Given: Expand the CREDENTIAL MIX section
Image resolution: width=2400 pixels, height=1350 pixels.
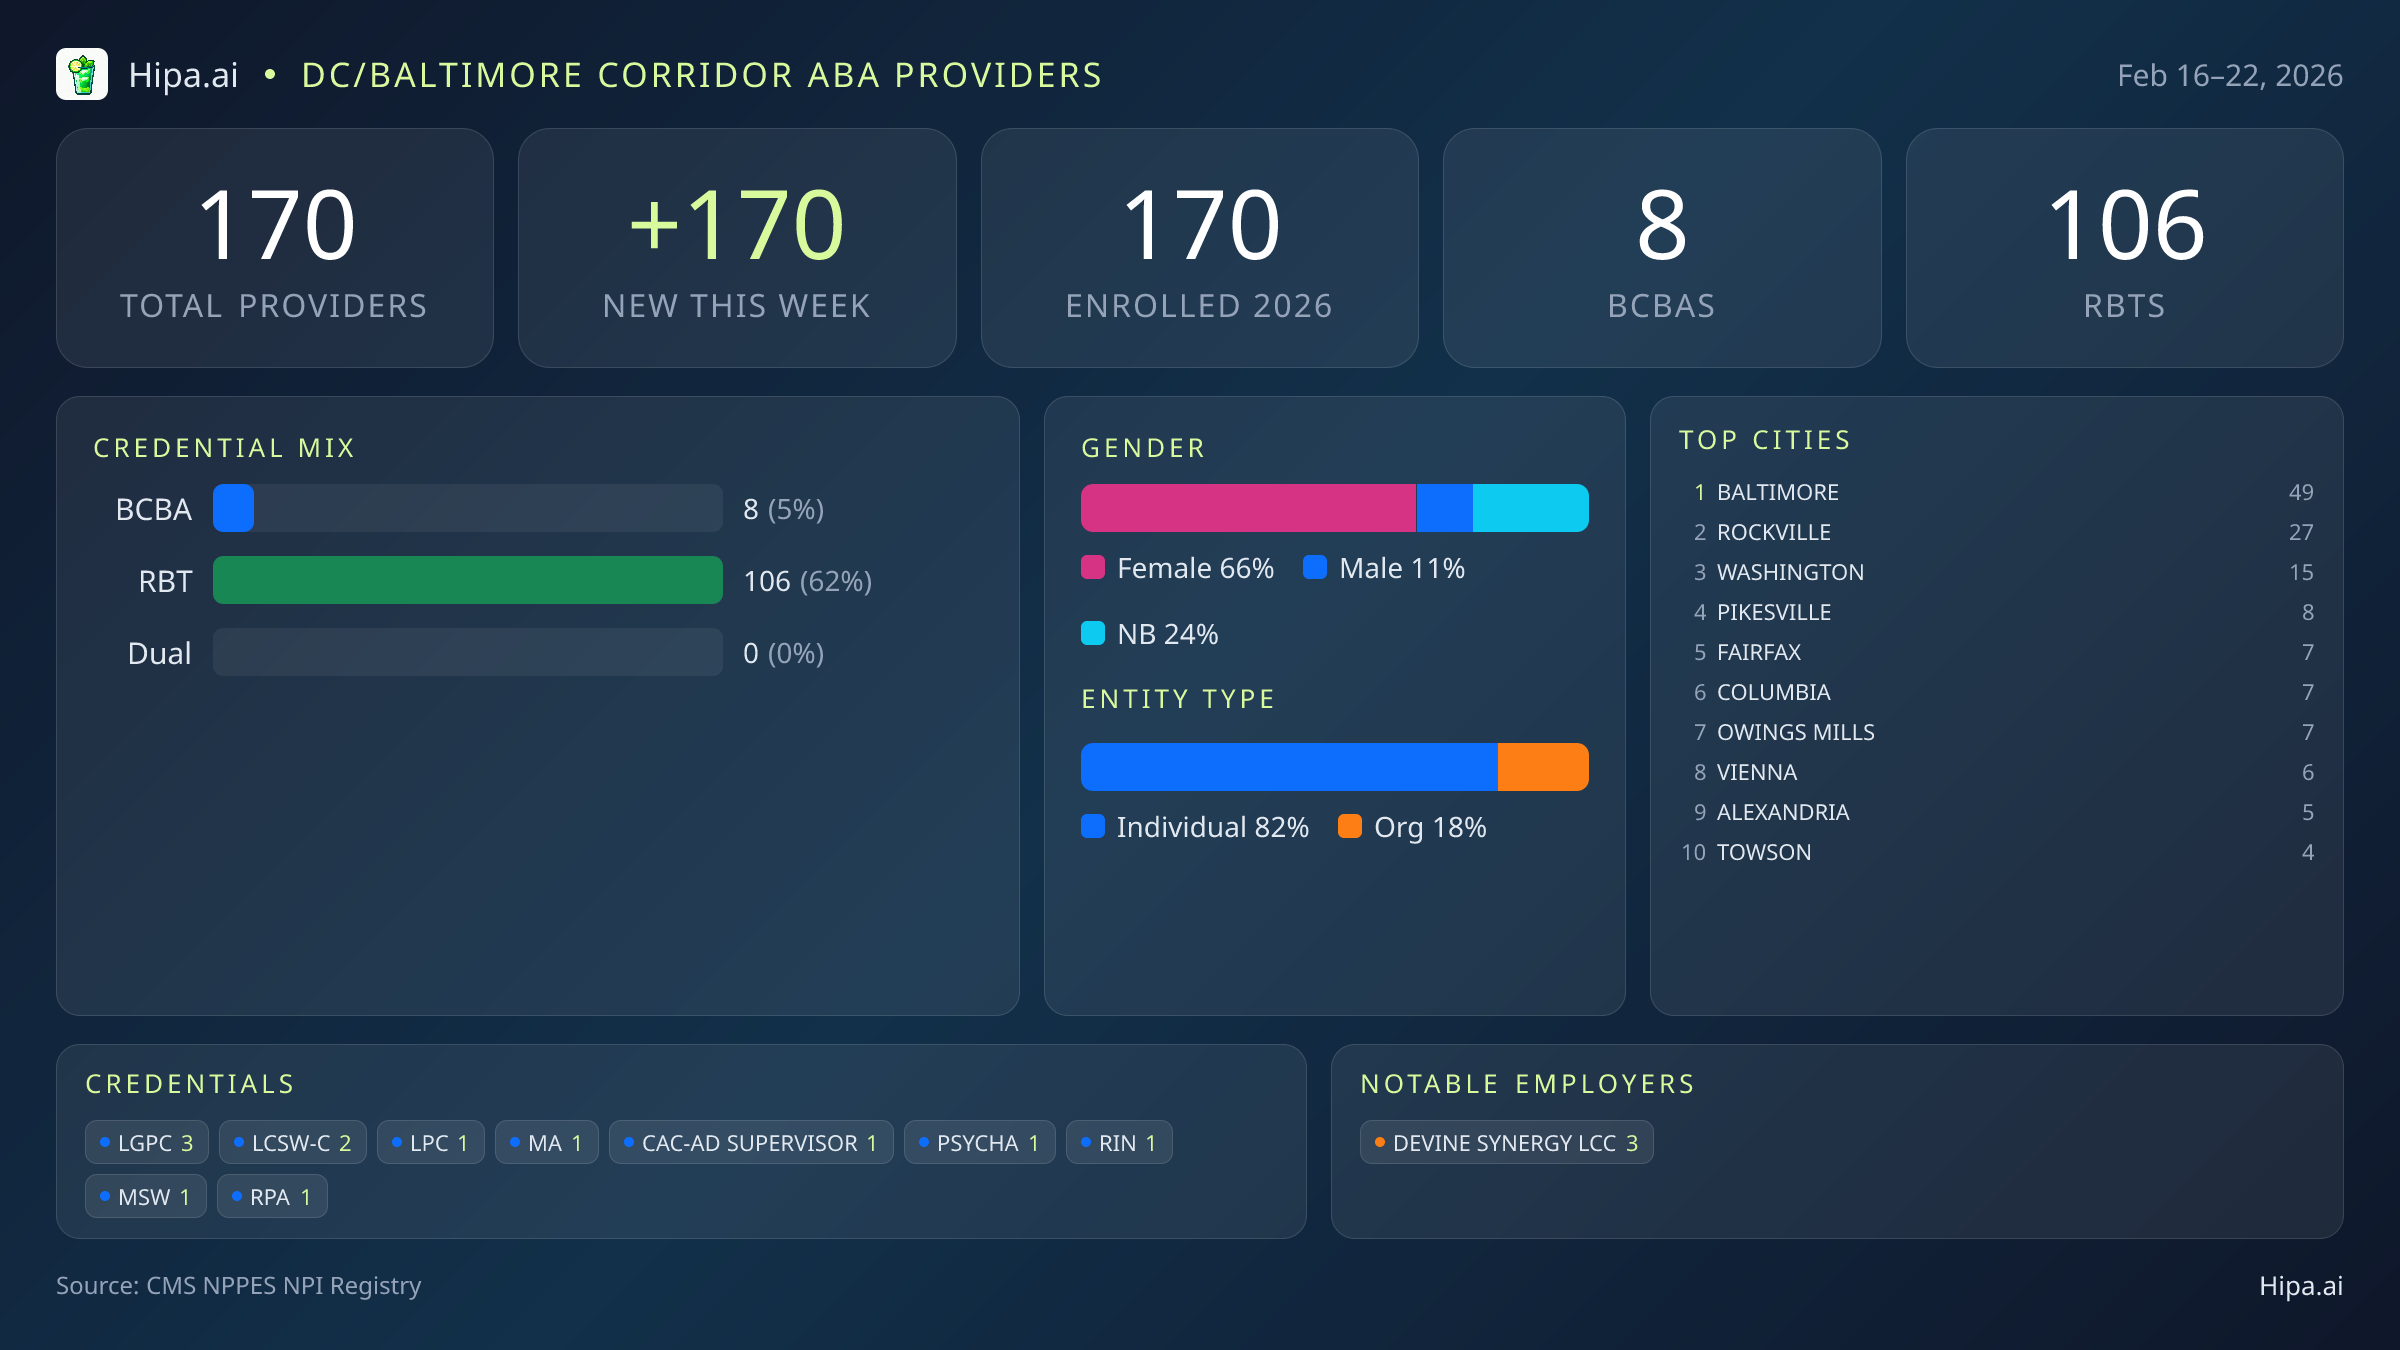Looking at the screenshot, I should [x=225, y=447].
